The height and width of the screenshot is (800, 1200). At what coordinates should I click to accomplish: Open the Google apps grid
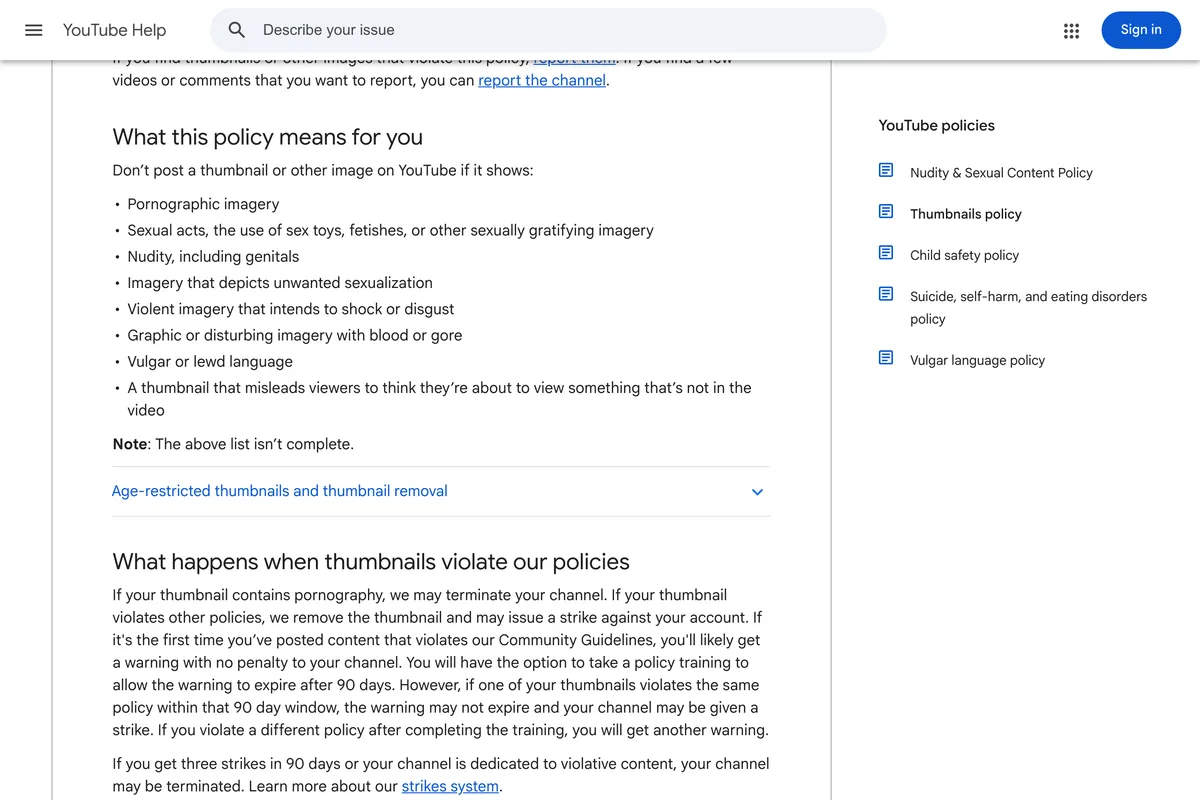click(1071, 30)
